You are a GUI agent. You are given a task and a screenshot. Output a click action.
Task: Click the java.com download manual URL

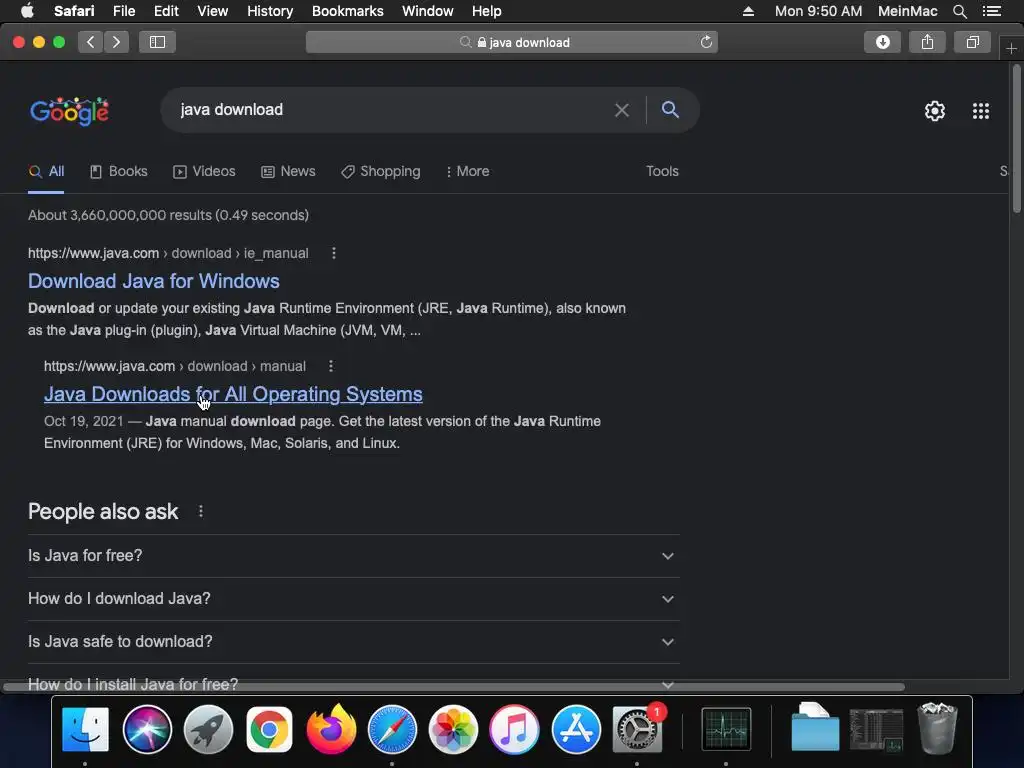[x=174, y=366]
